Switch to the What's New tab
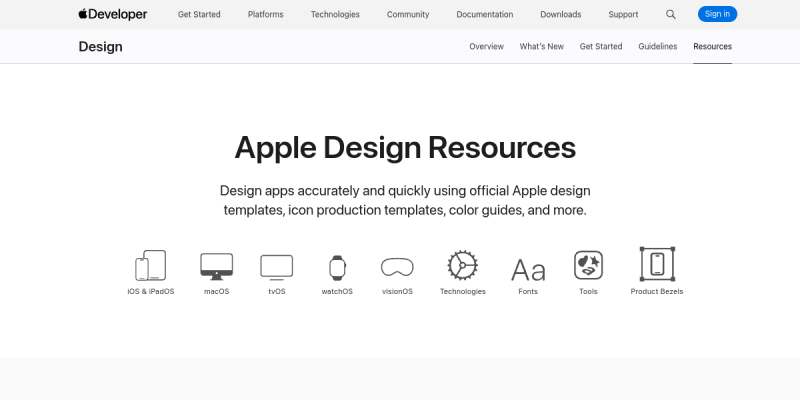800x400 pixels. coord(541,46)
